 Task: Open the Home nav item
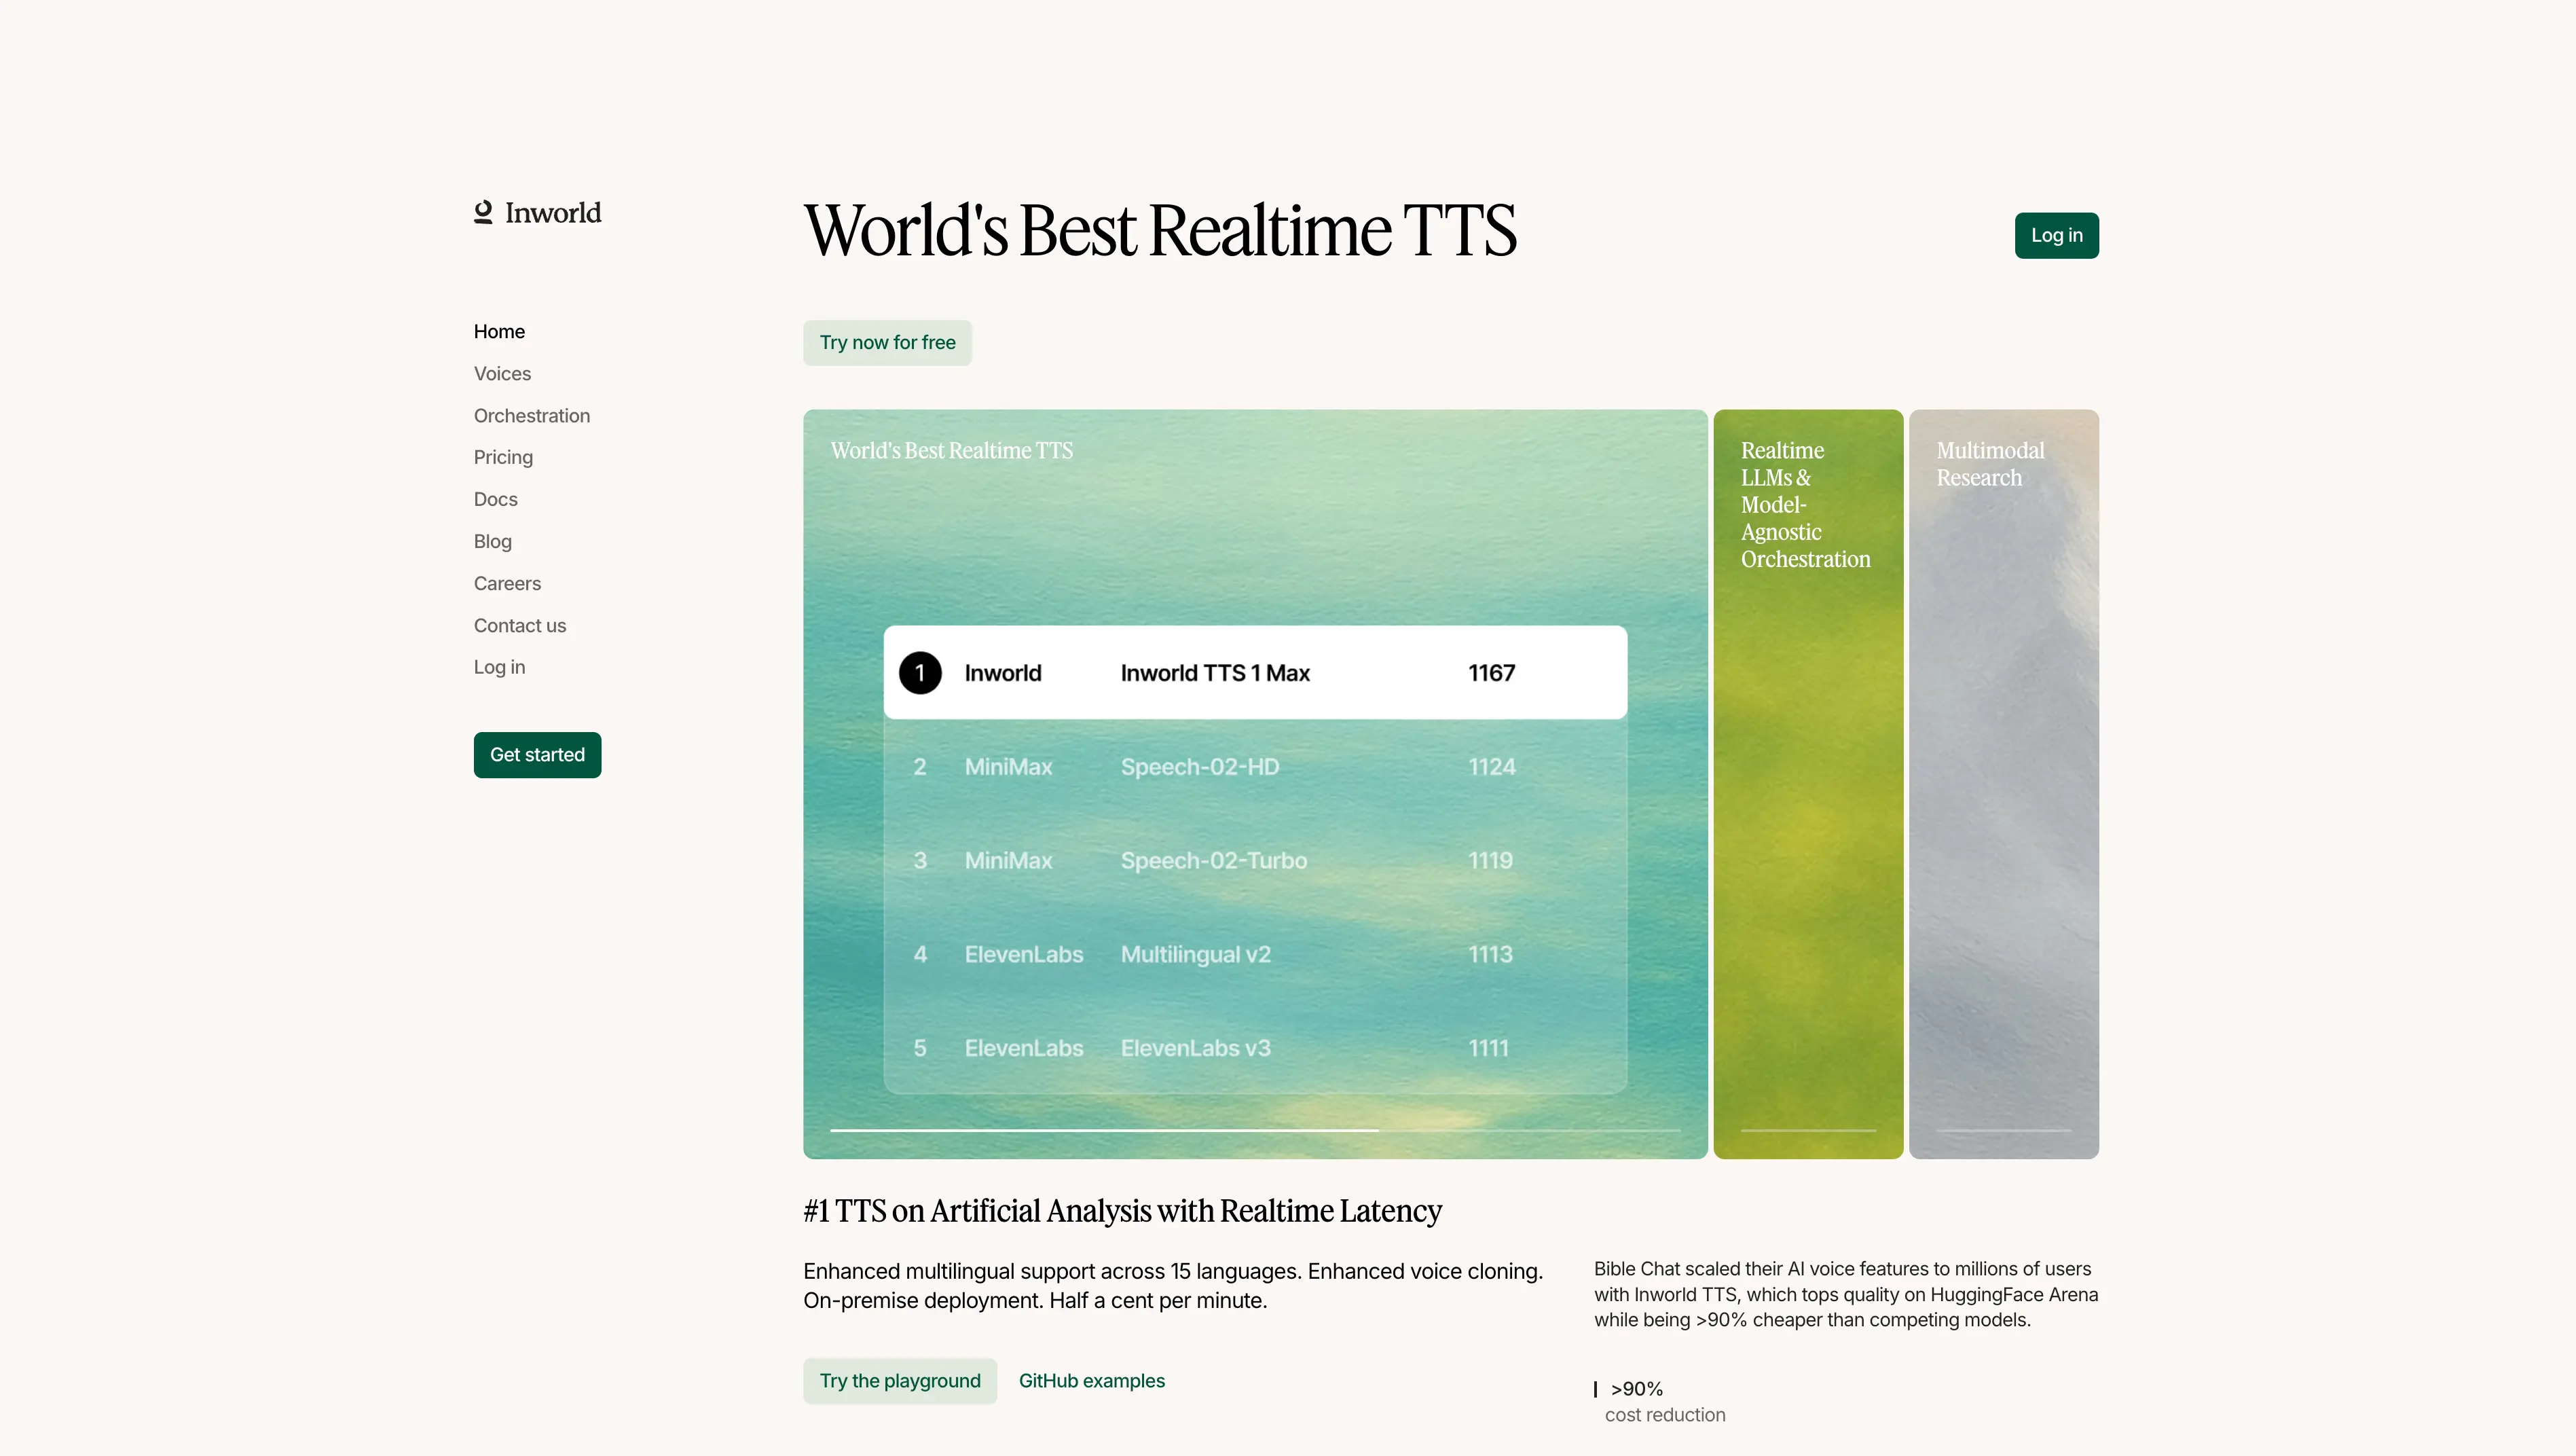pyautogui.click(x=499, y=331)
